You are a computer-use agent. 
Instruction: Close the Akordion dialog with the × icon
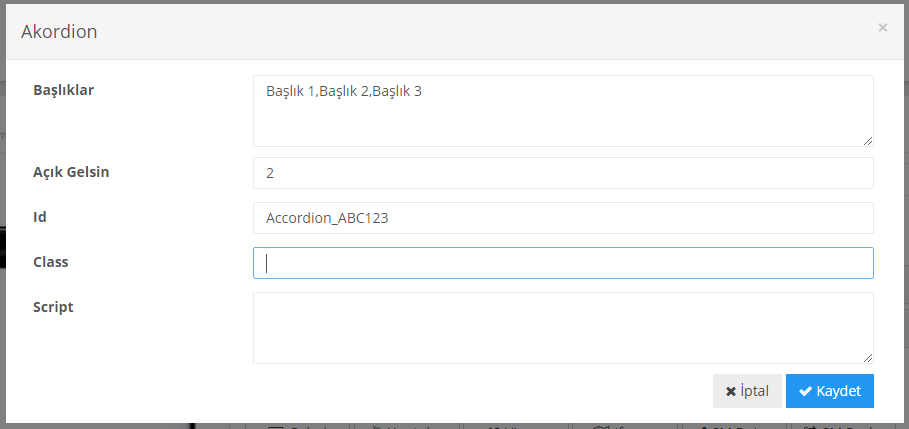[882, 28]
